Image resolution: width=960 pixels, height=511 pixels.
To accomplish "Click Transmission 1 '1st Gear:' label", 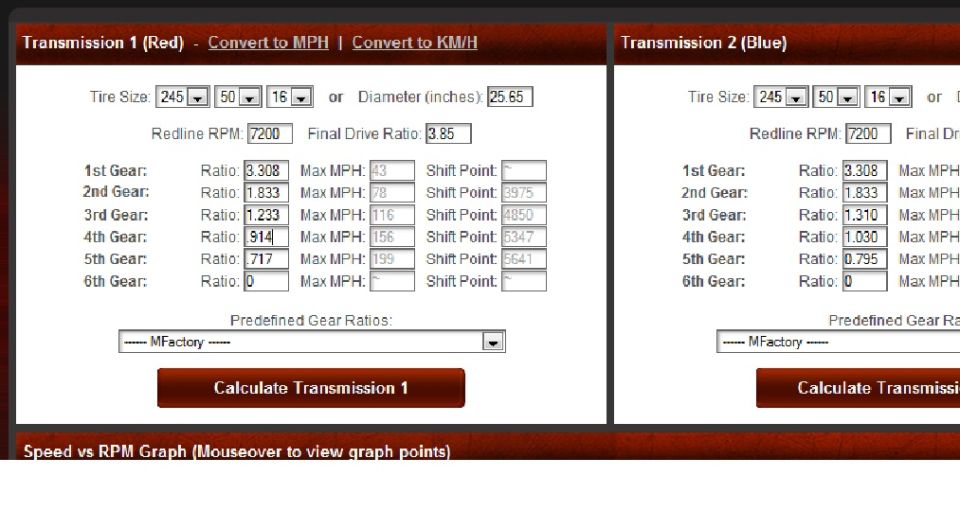I will (116, 171).
